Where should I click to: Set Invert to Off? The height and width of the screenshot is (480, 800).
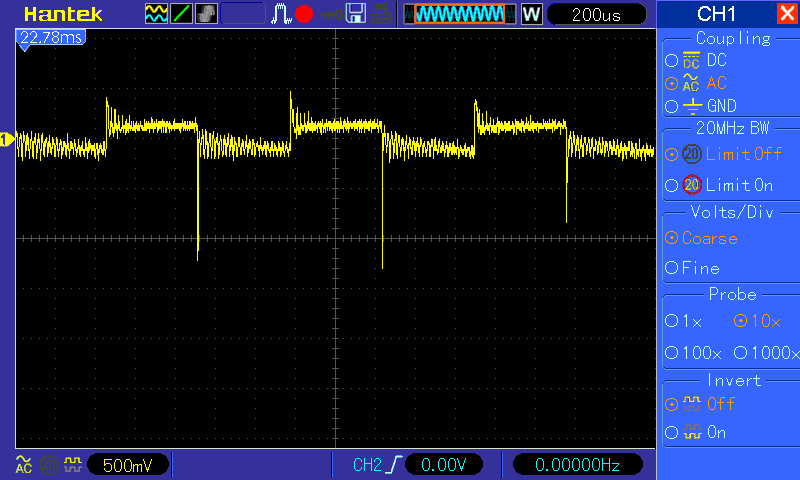[671, 405]
